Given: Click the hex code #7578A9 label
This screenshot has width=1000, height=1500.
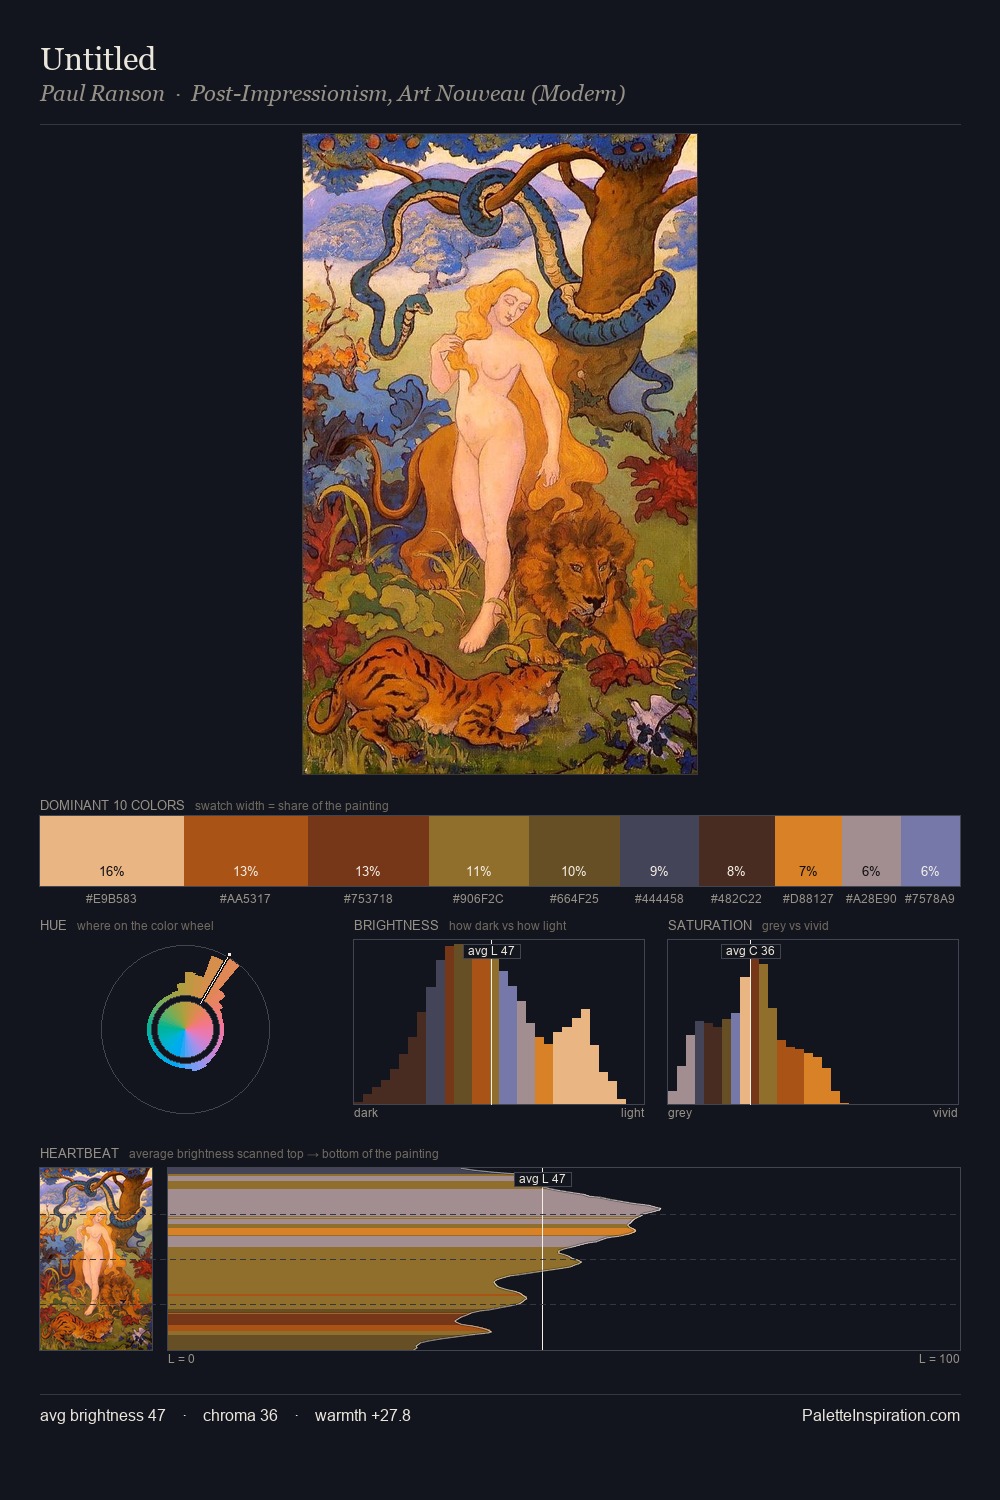Looking at the screenshot, I should click(930, 899).
